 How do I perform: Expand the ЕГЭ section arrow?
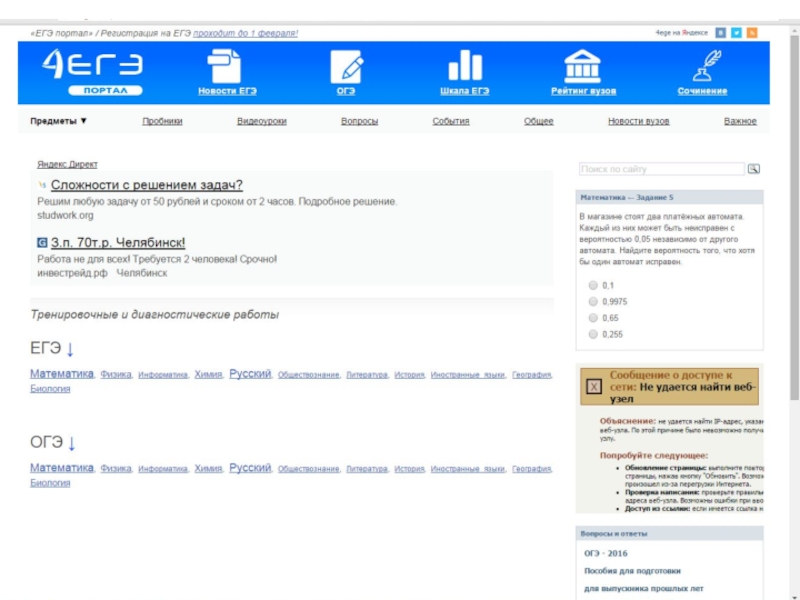click(71, 349)
